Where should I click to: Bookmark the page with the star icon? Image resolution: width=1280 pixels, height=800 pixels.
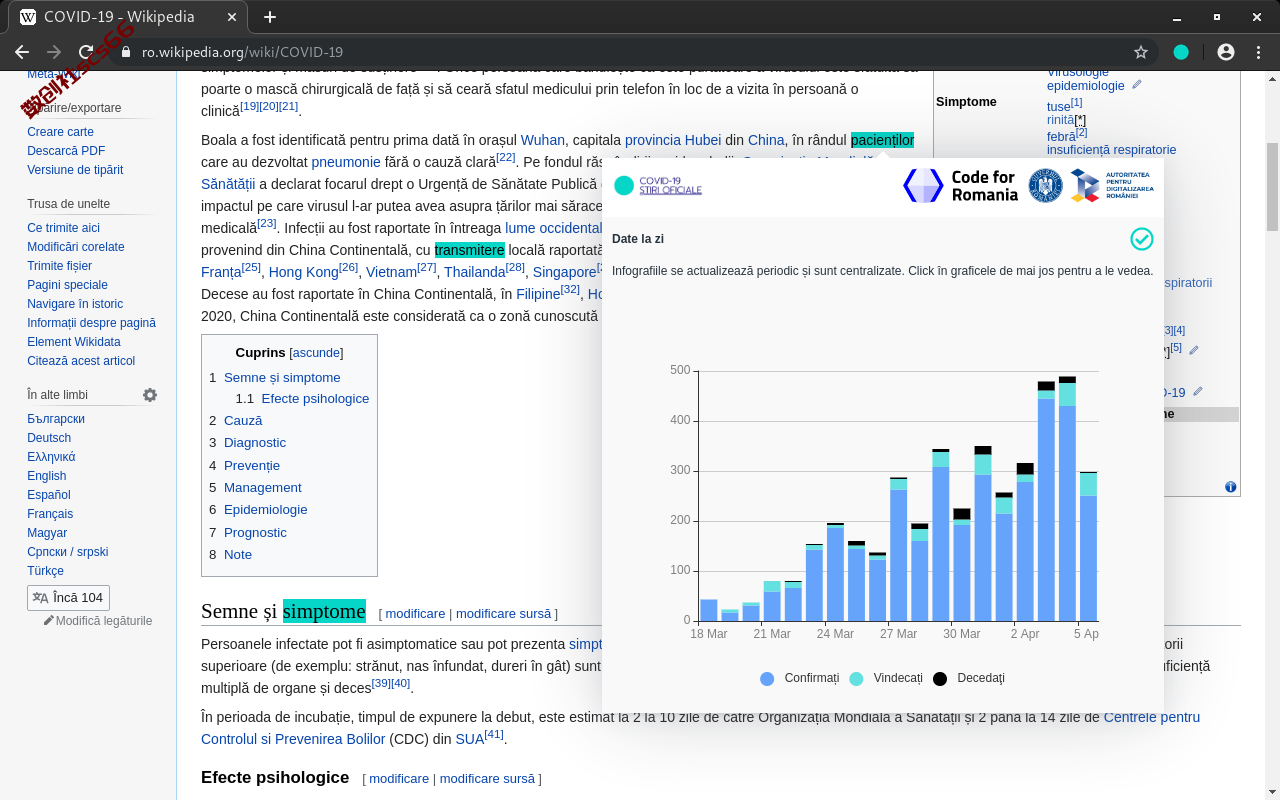pos(1141,52)
